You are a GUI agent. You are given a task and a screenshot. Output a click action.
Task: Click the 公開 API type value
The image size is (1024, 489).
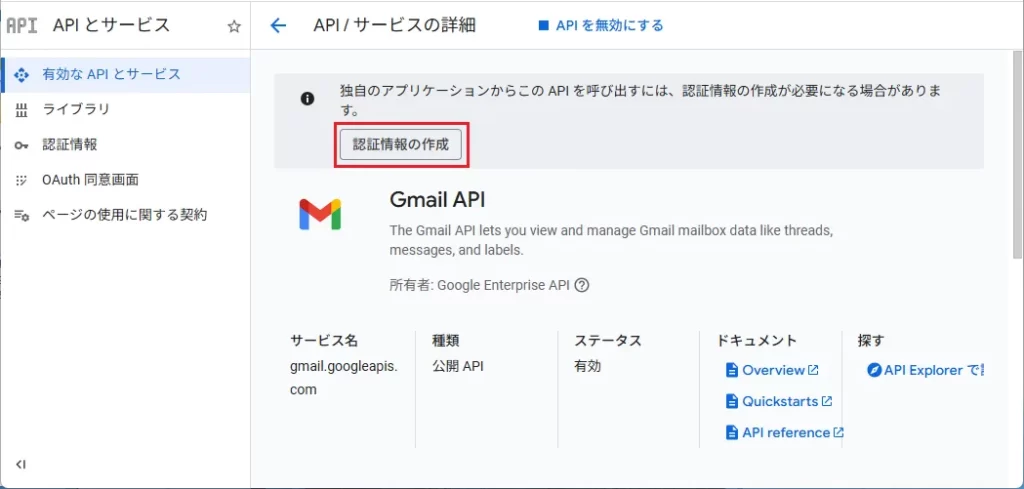tap(458, 366)
